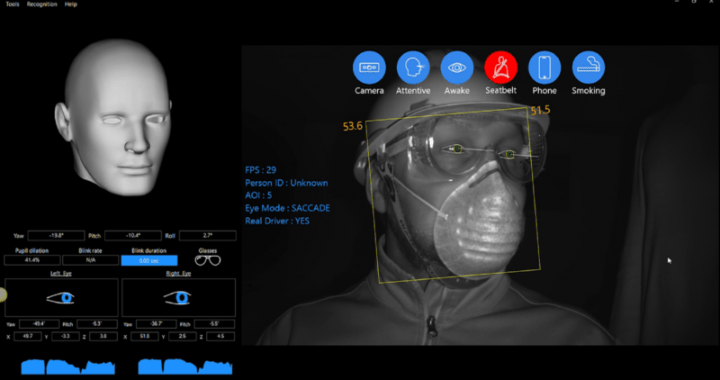Click the Glasses indicator icon
The width and height of the screenshot is (720, 380).
(x=208, y=261)
